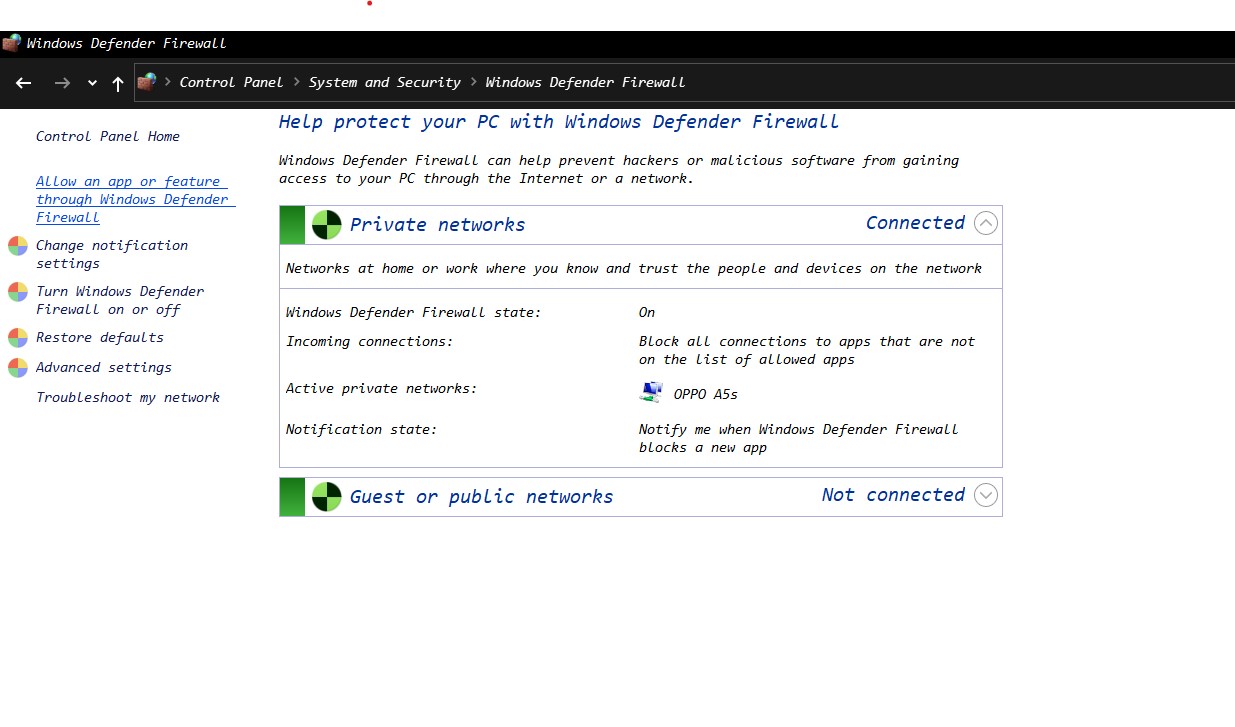Open Troubleshoot my network link
Screen dimensions: 1235x727
coord(128,397)
